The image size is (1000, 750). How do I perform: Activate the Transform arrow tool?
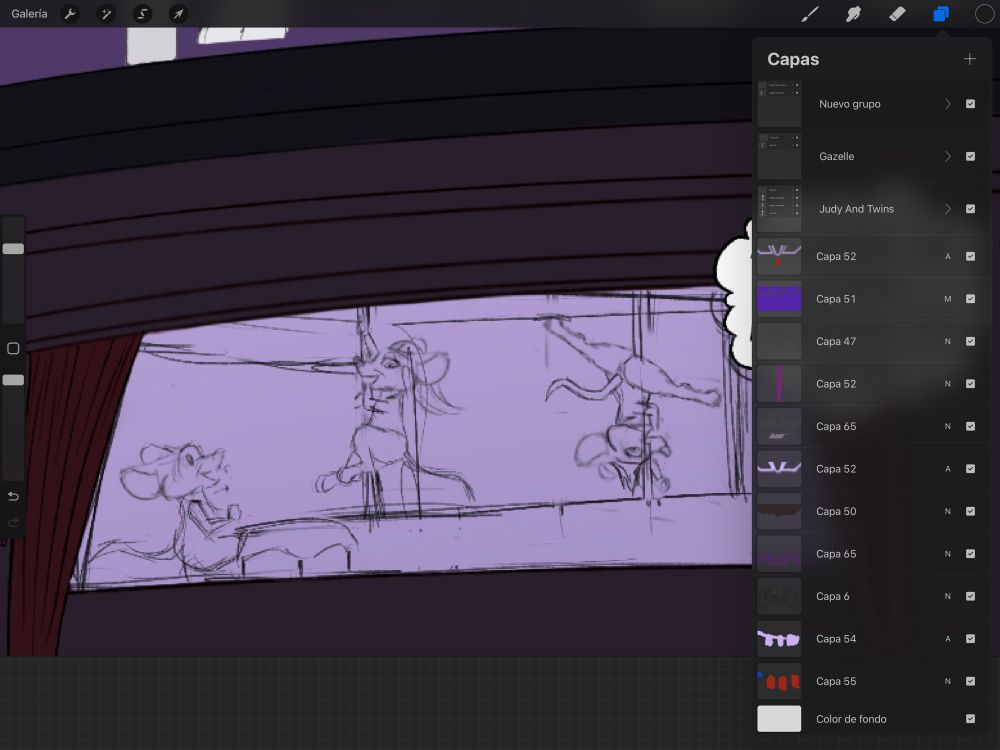click(179, 14)
